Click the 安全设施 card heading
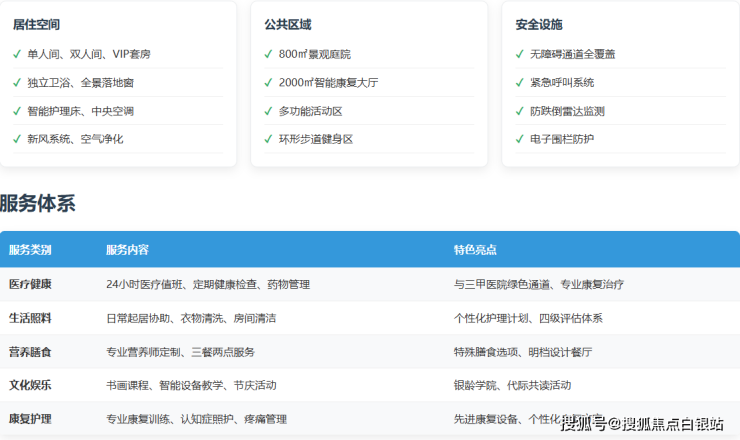Viewport: 740px width, 440px height. click(538, 24)
